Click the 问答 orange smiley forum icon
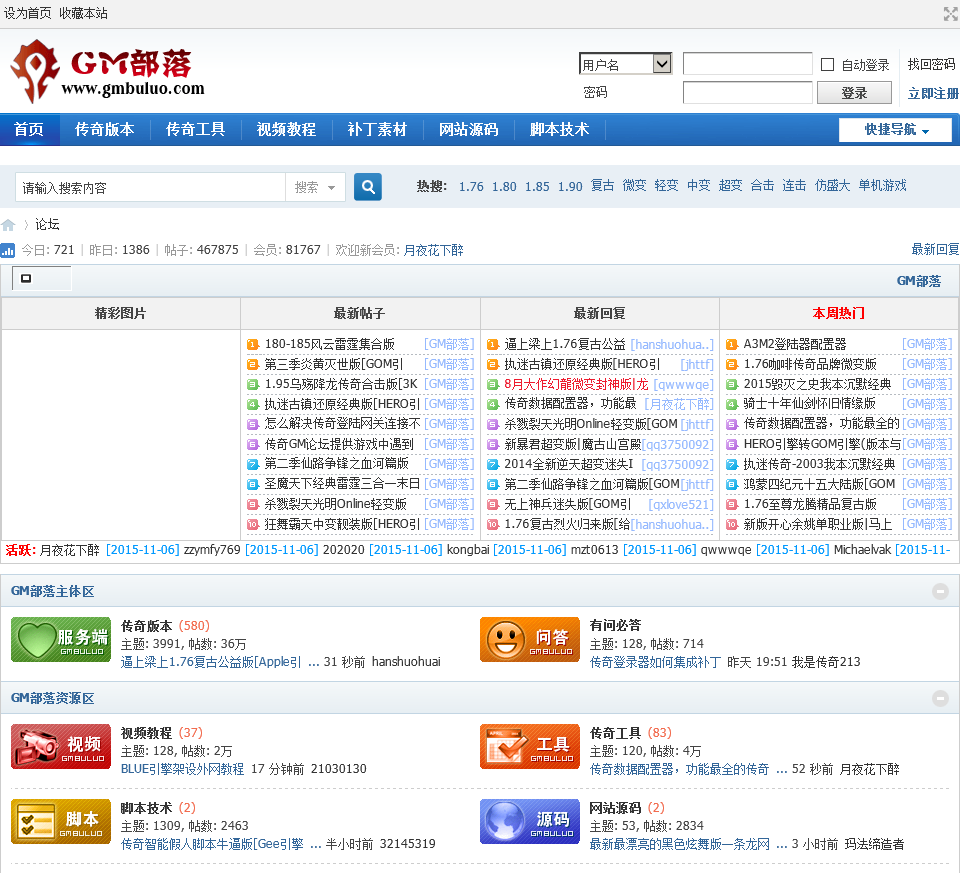960x873 pixels. 530,640
